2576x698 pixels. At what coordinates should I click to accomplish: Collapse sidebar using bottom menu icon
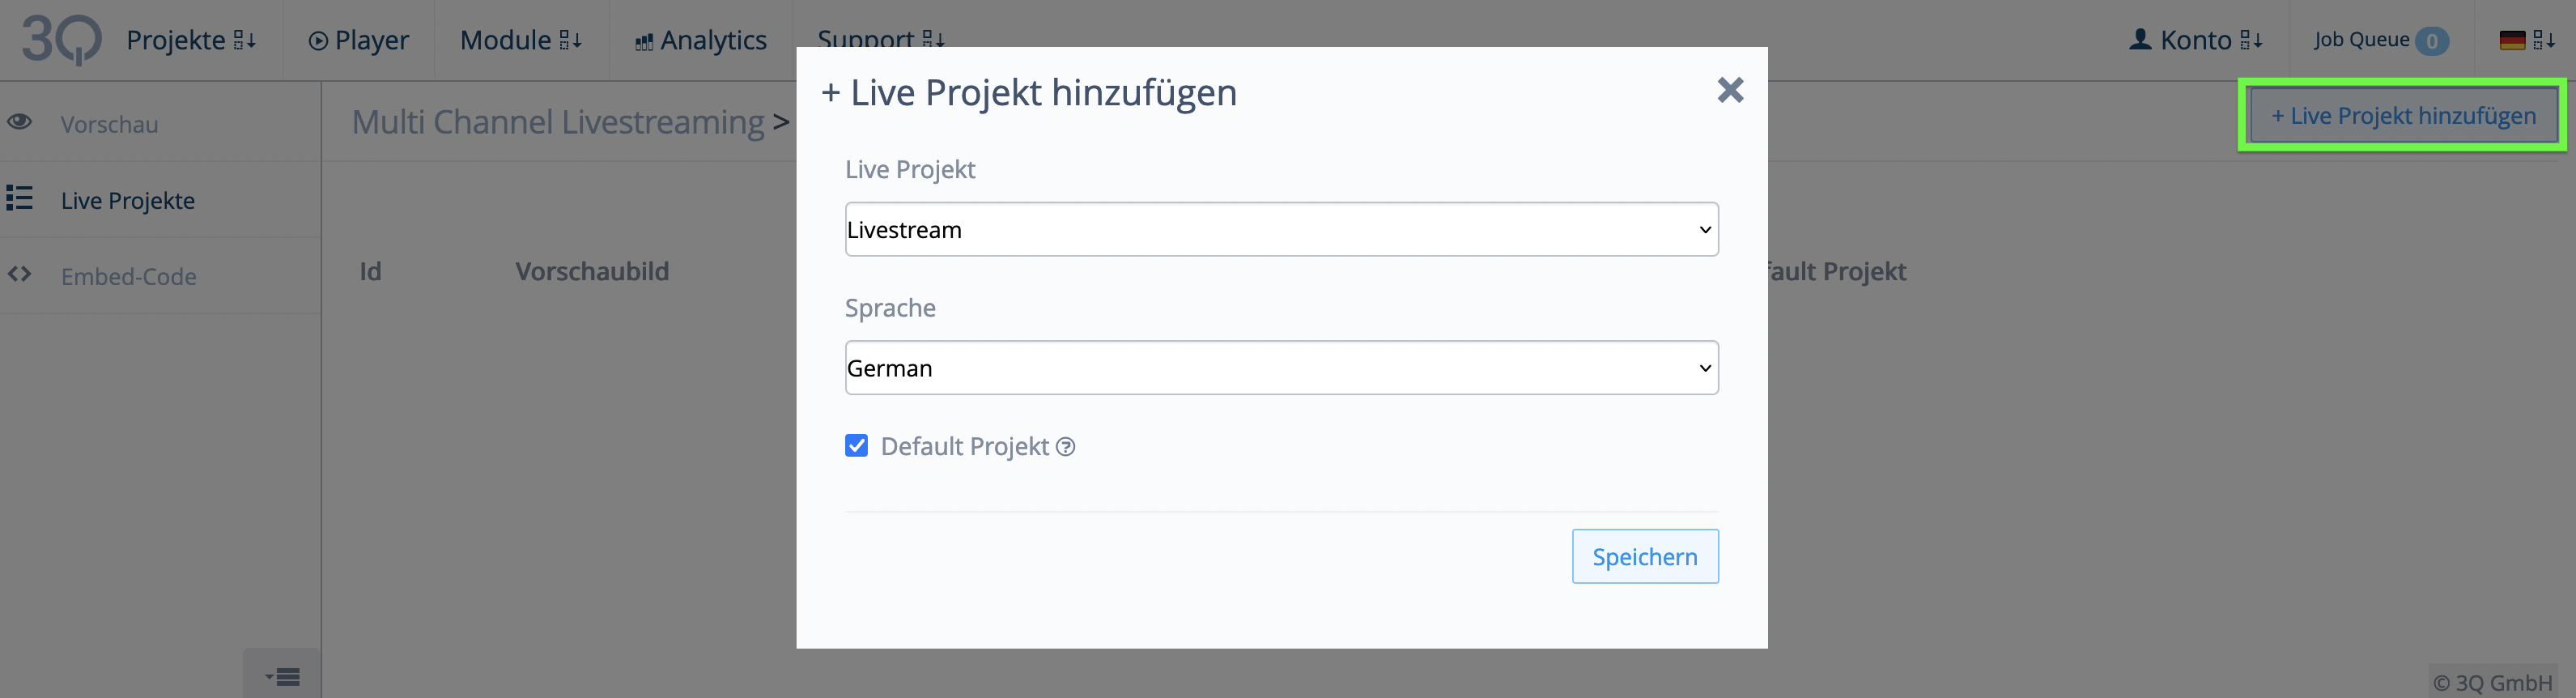tap(283, 676)
